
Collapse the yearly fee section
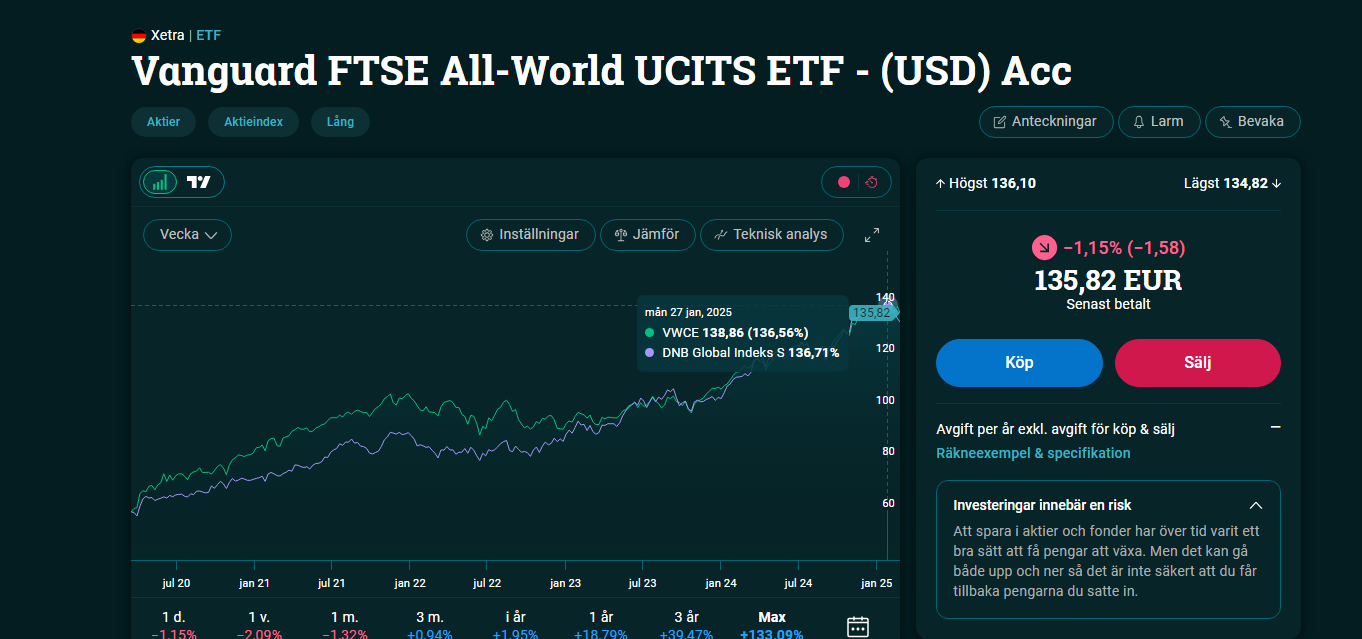point(1275,428)
